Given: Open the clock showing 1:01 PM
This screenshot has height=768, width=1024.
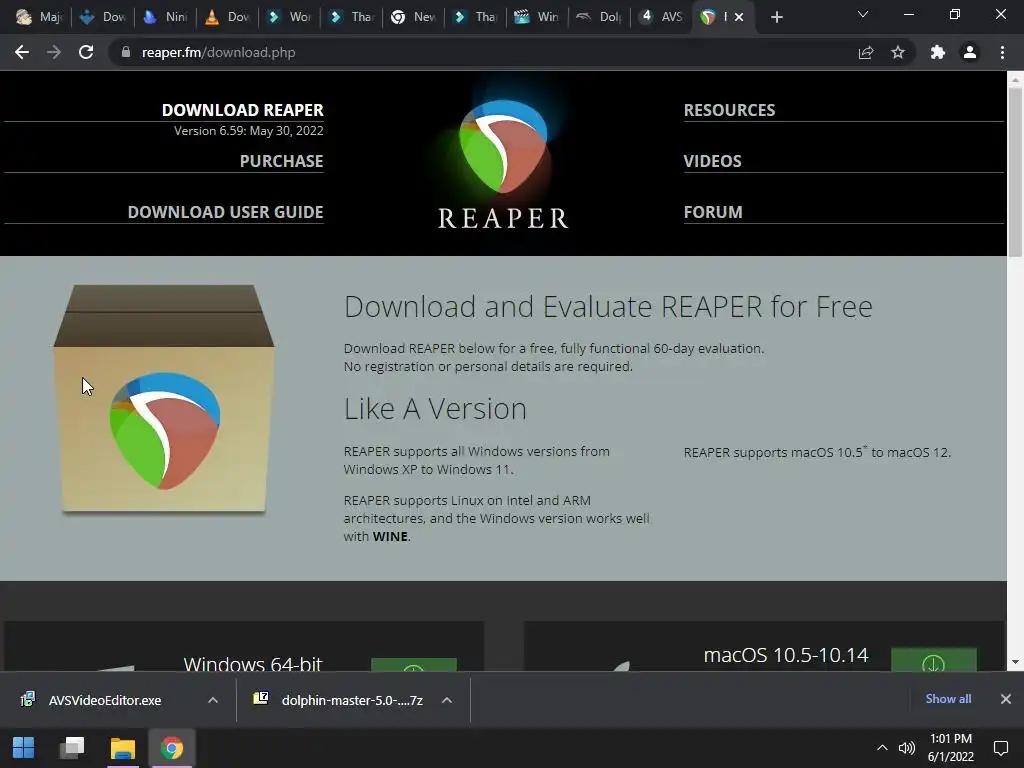Looking at the screenshot, I should pyautogui.click(x=951, y=748).
